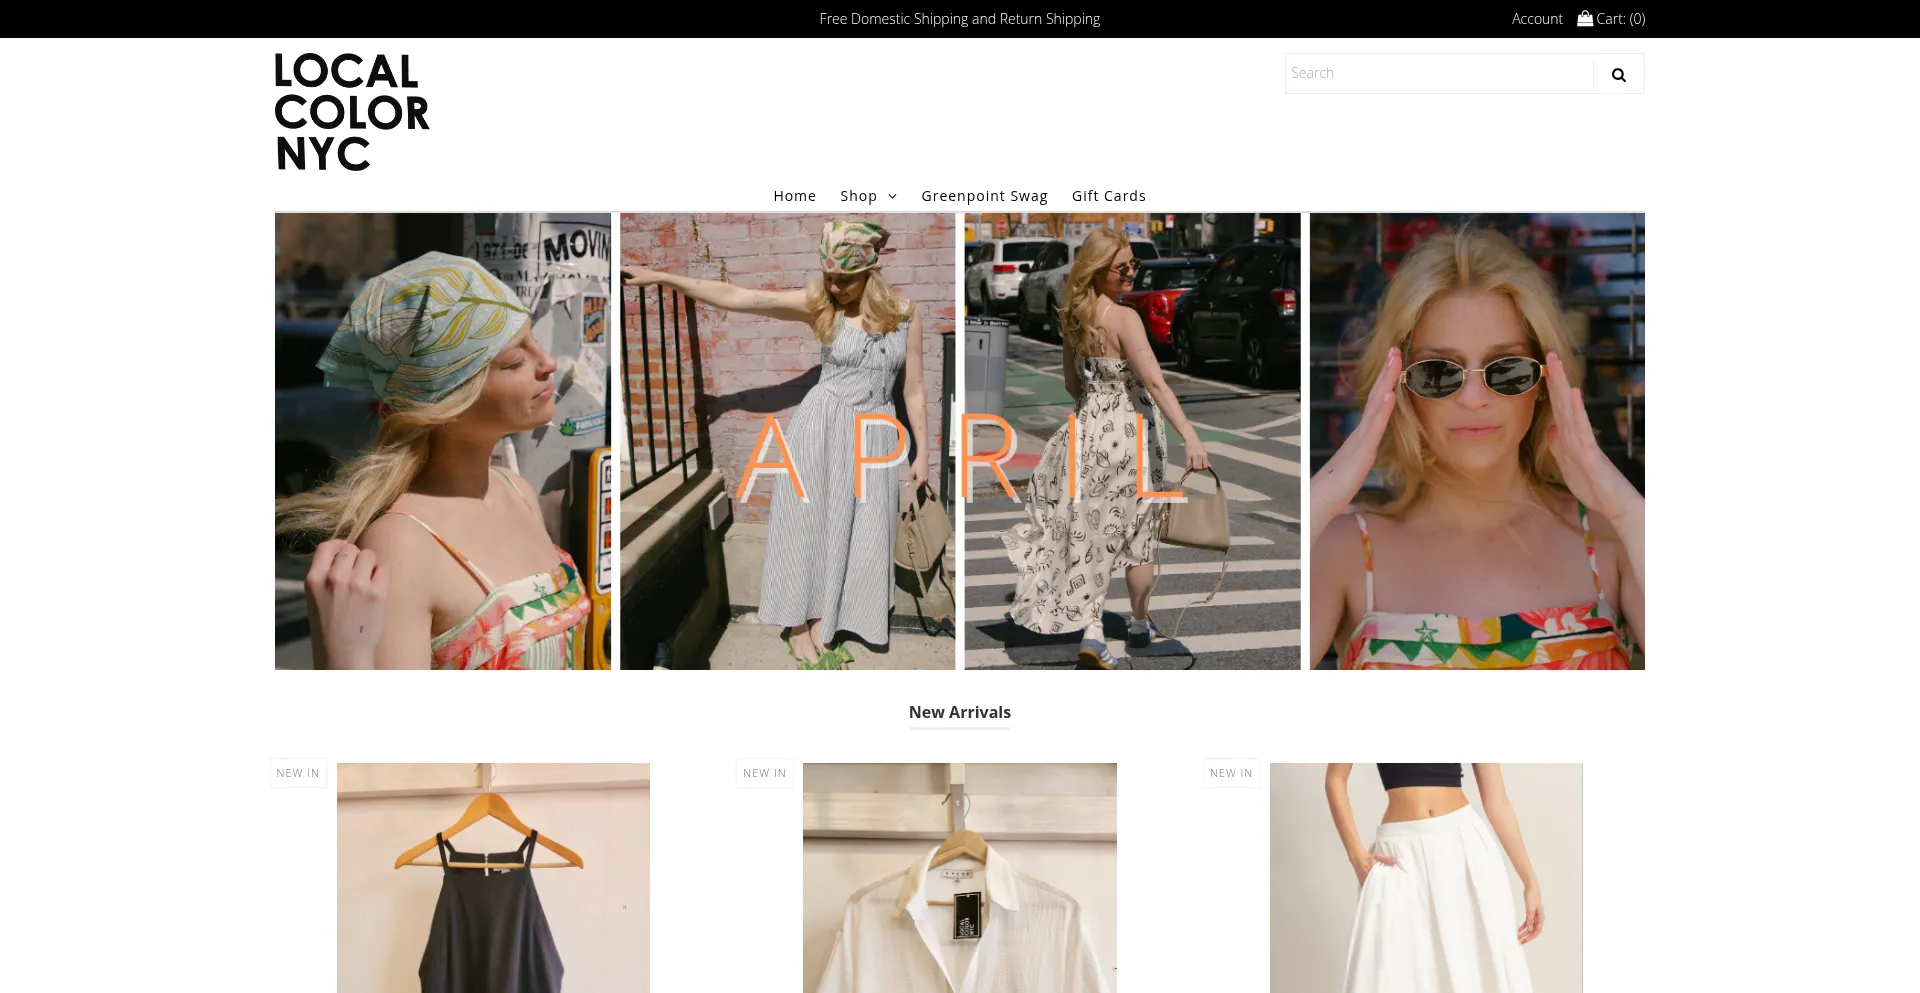Viewport: 1920px width, 993px height.
Task: Focus the Search input field
Action: (1438, 73)
